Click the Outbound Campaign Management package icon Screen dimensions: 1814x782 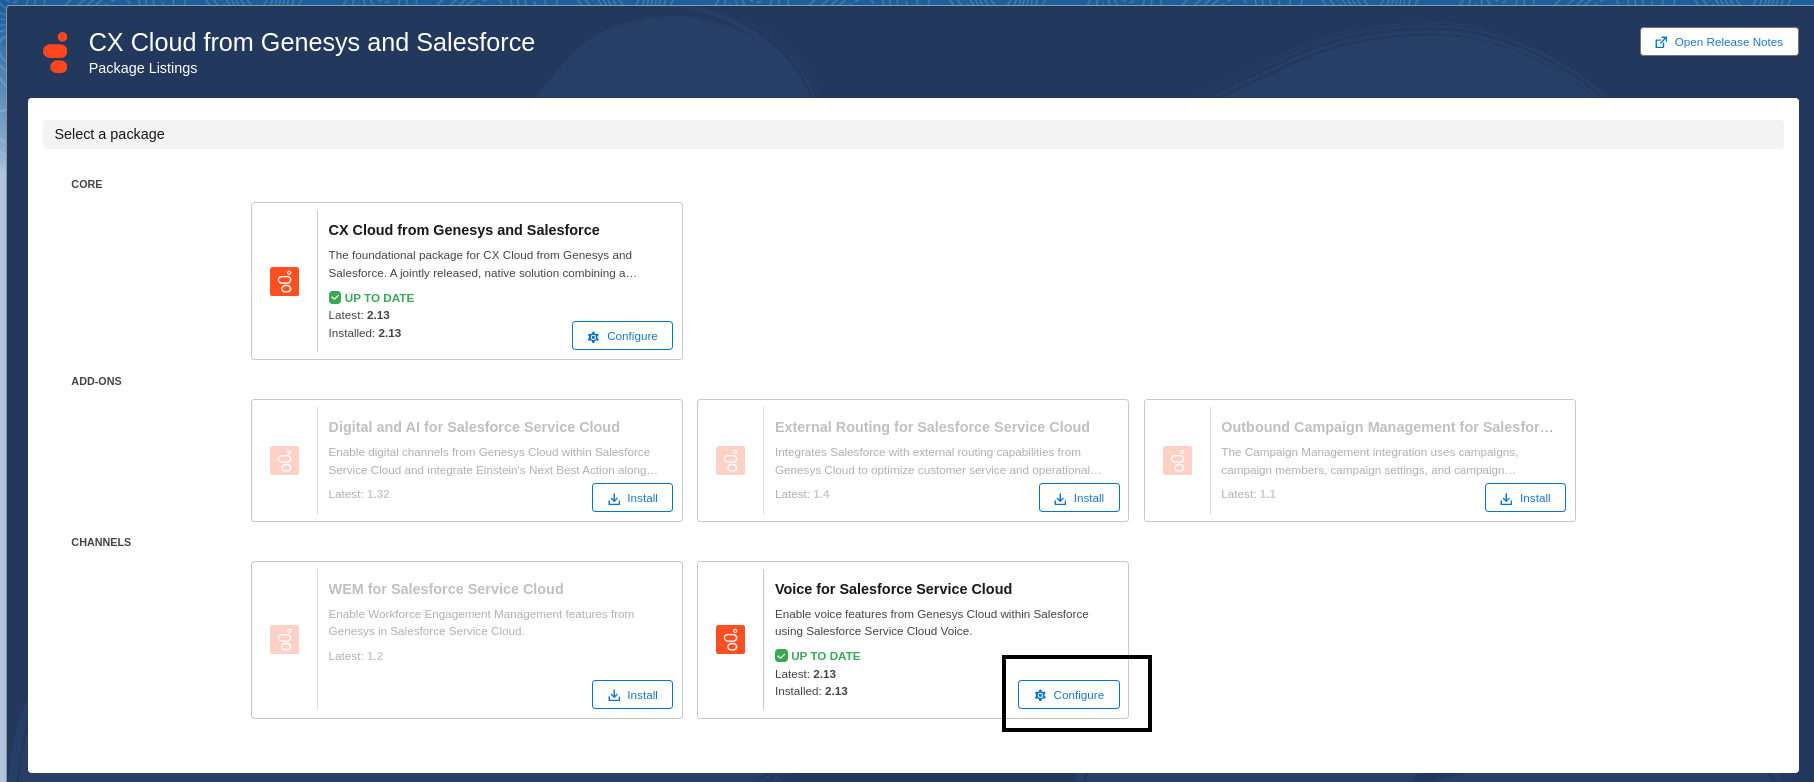[x=1177, y=460]
